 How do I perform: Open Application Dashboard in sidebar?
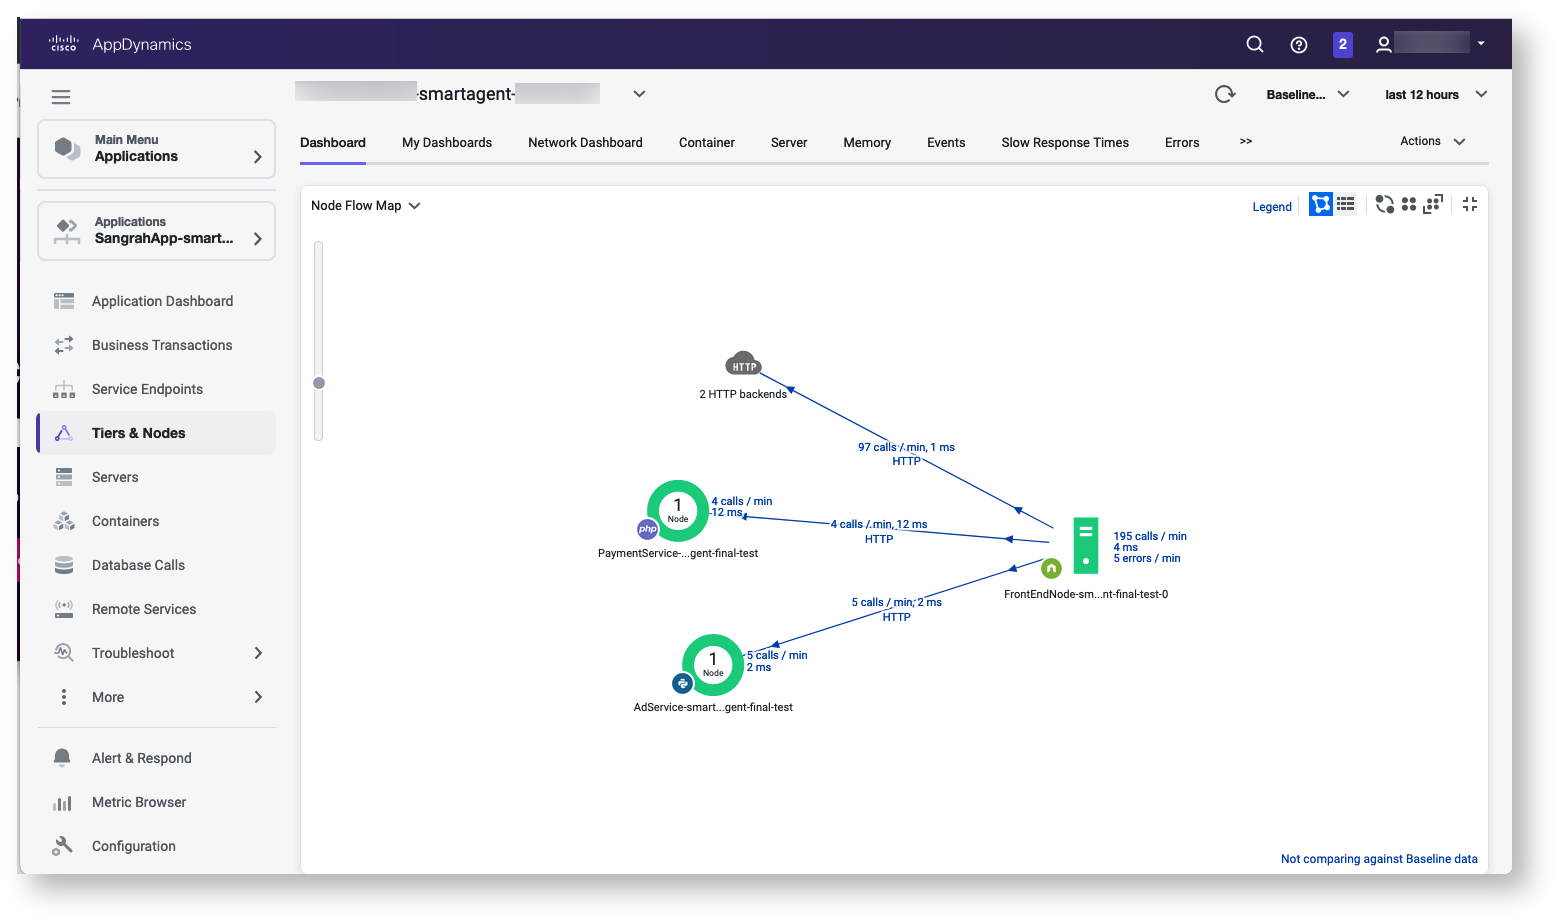pos(156,301)
